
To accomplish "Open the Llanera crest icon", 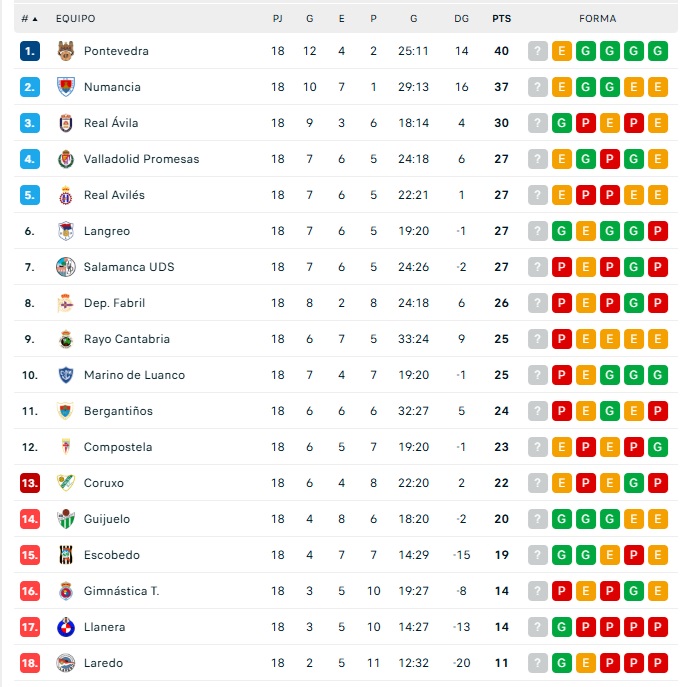I will click(x=65, y=627).
